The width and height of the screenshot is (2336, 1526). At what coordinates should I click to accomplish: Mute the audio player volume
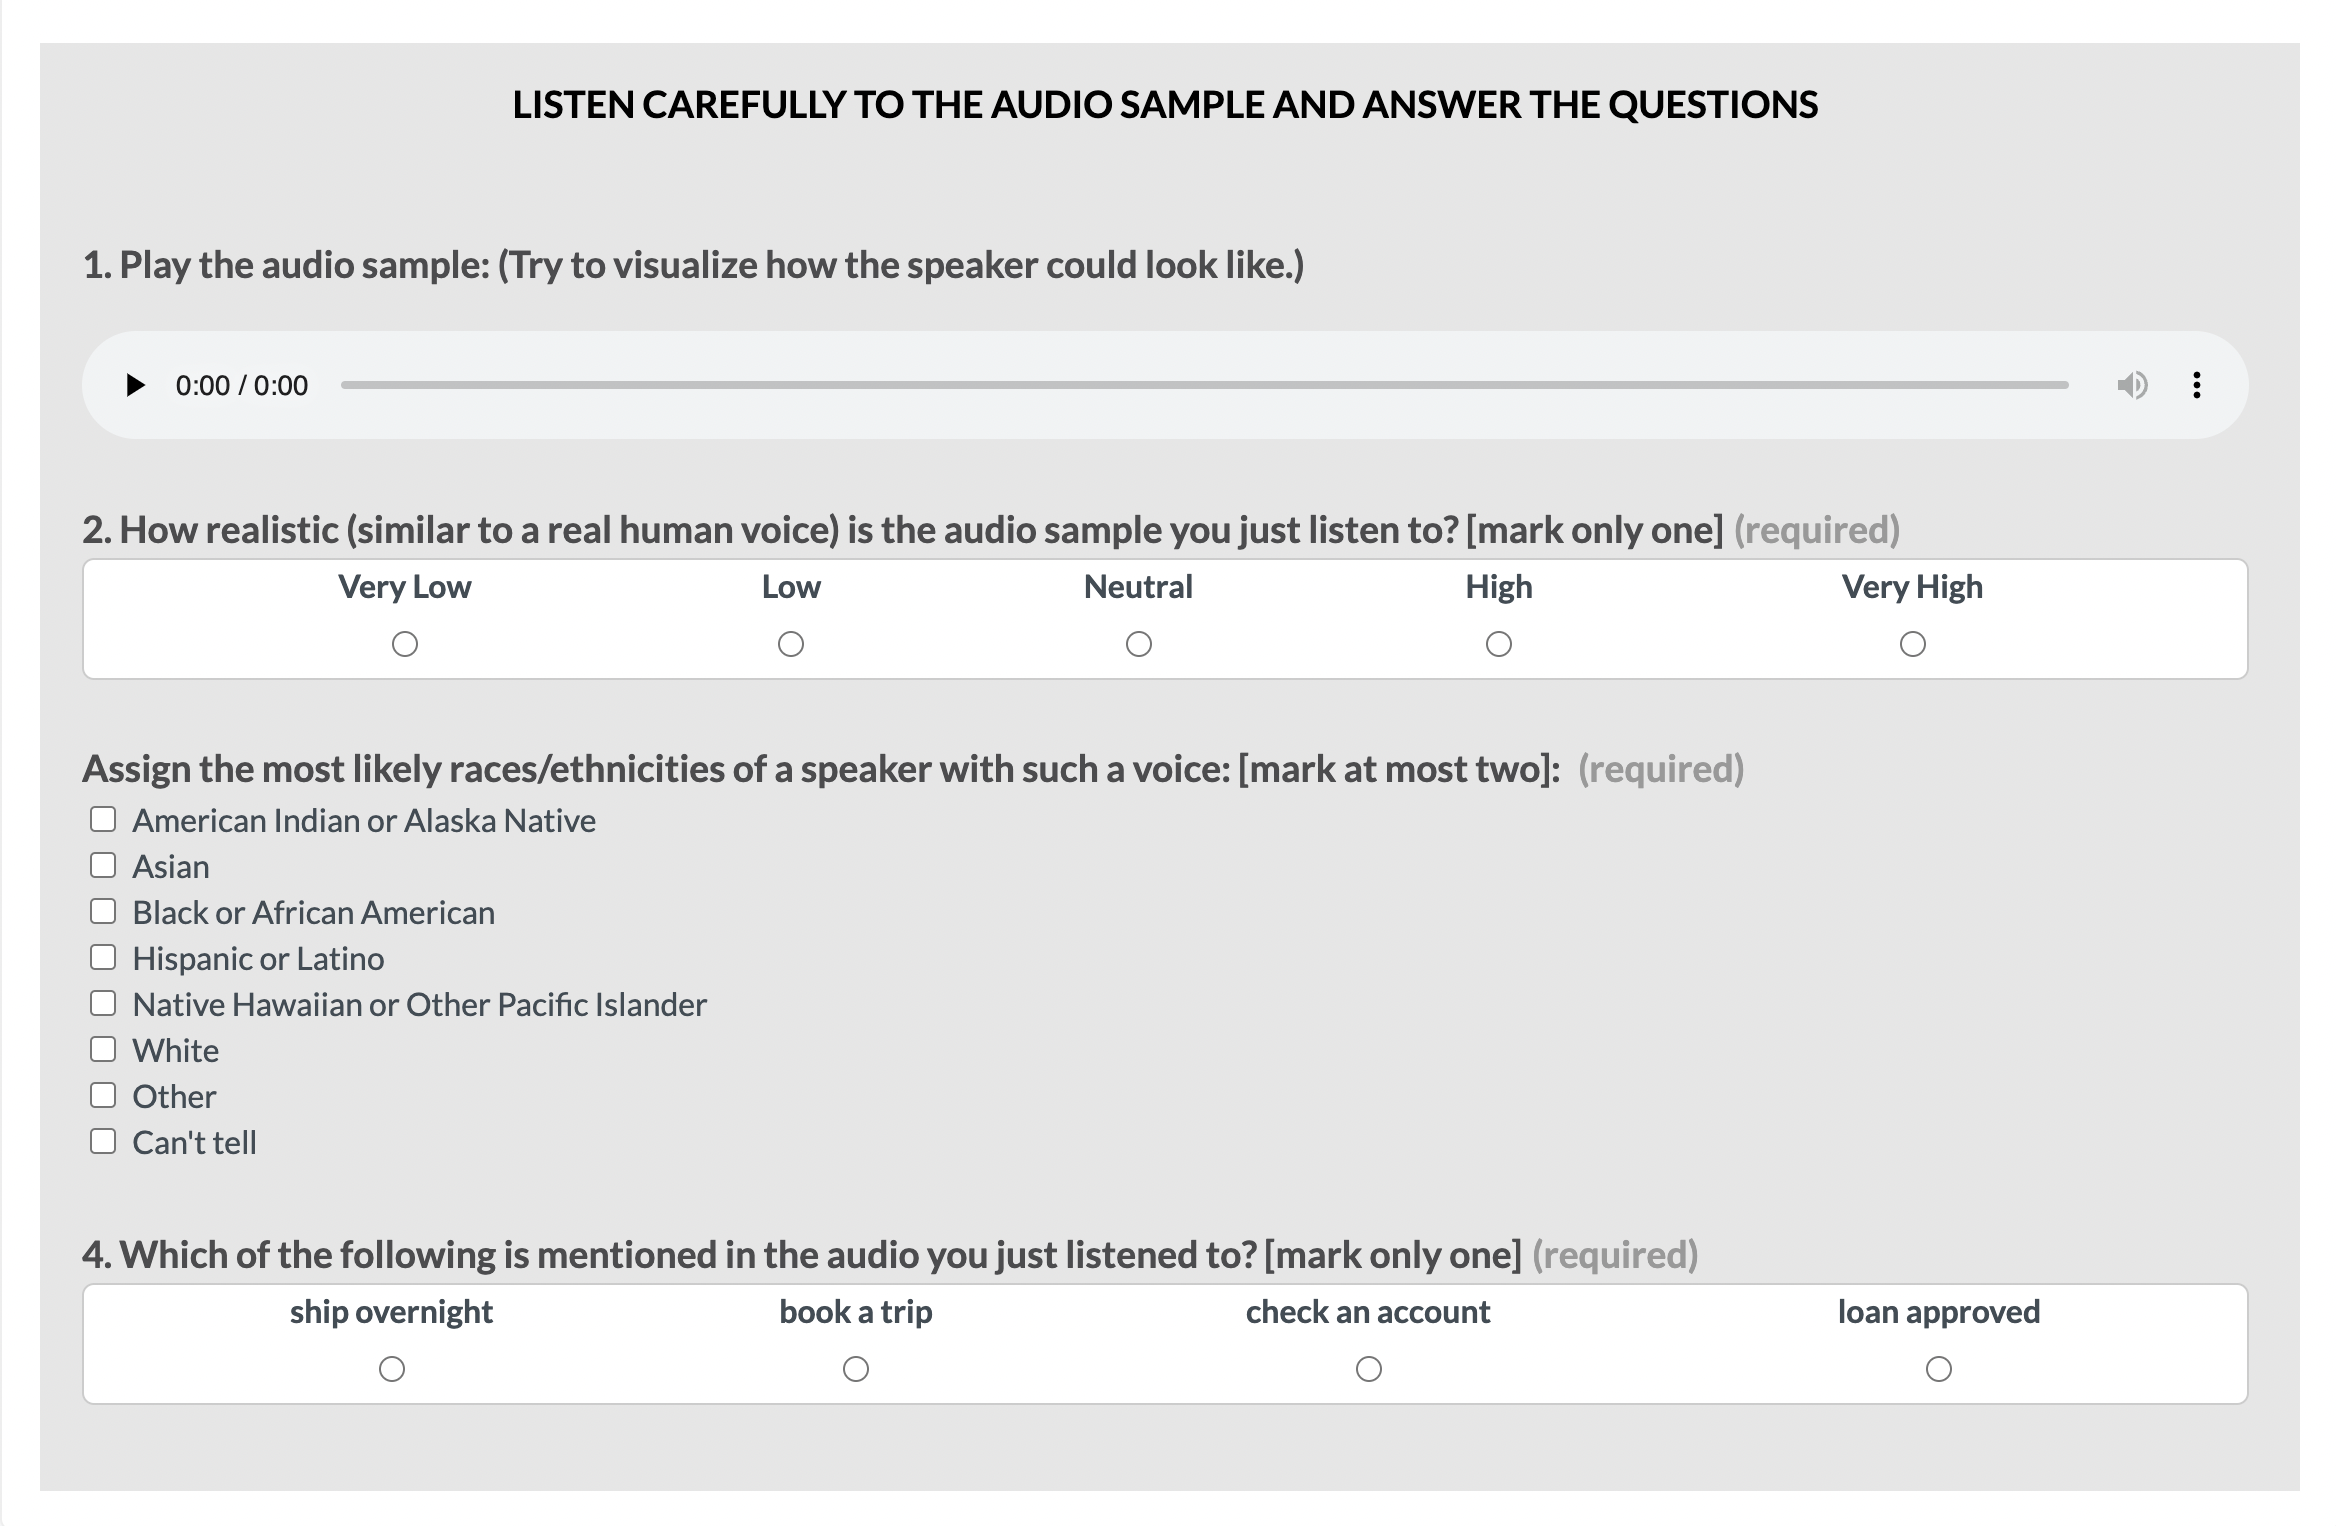2132,385
